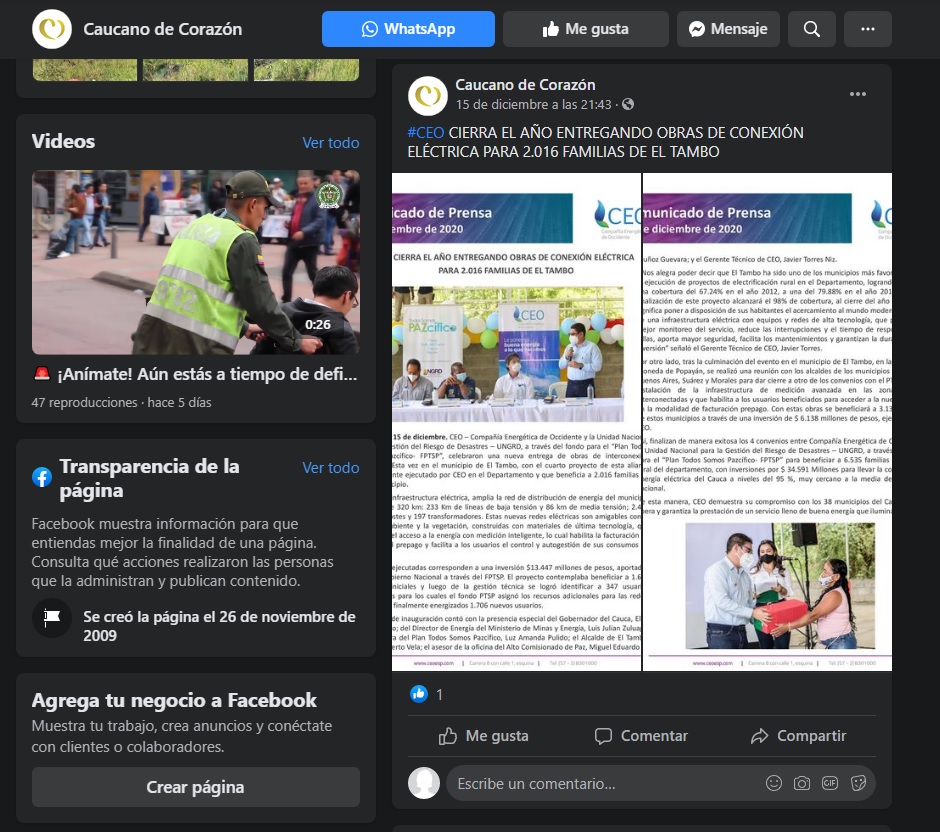Screen dimensions: 940x832
Task: Attach a photo with the camera icon
Action: (x=802, y=783)
